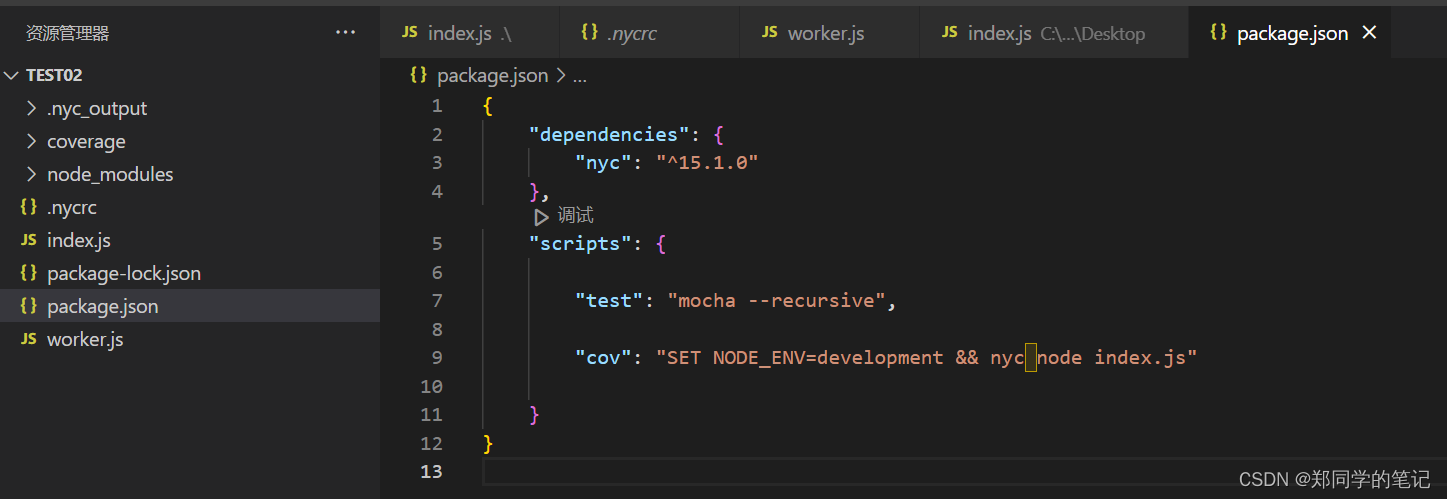Click the braces icon beside .nycrc in explorer
This screenshot has width=1447, height=499.
coord(29,207)
